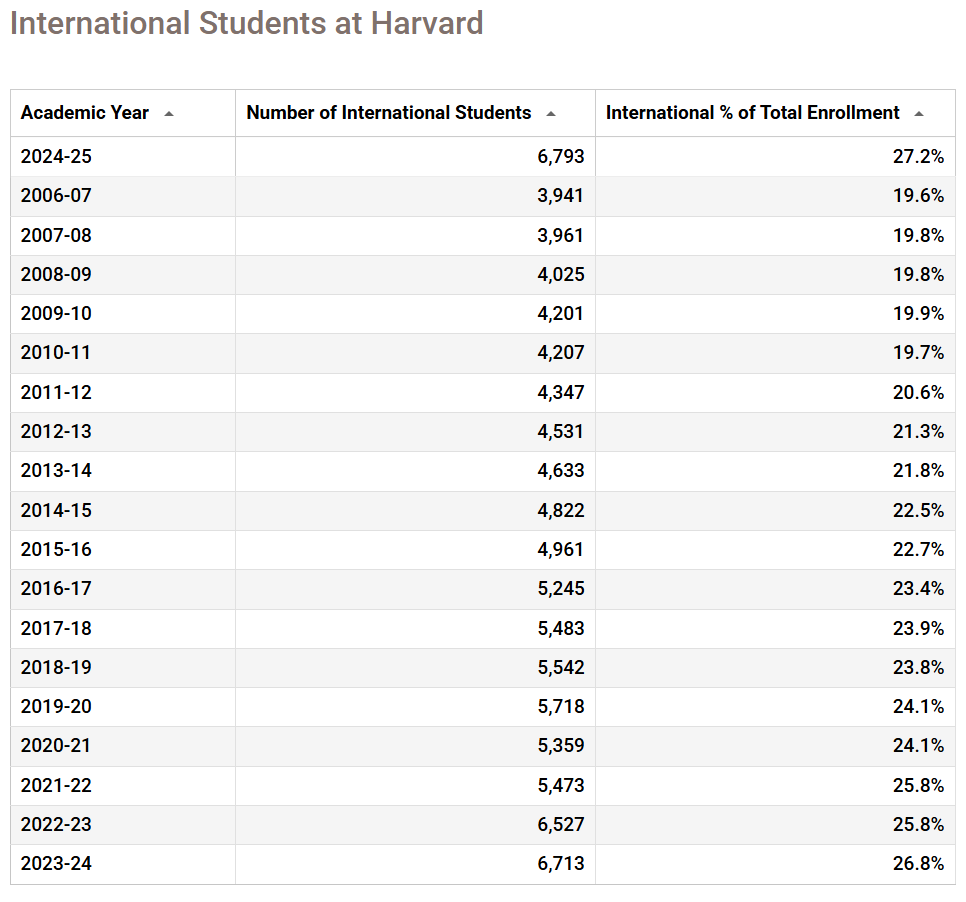Click the 6,793 students value
The width and height of the screenshot is (966, 902).
tap(561, 156)
